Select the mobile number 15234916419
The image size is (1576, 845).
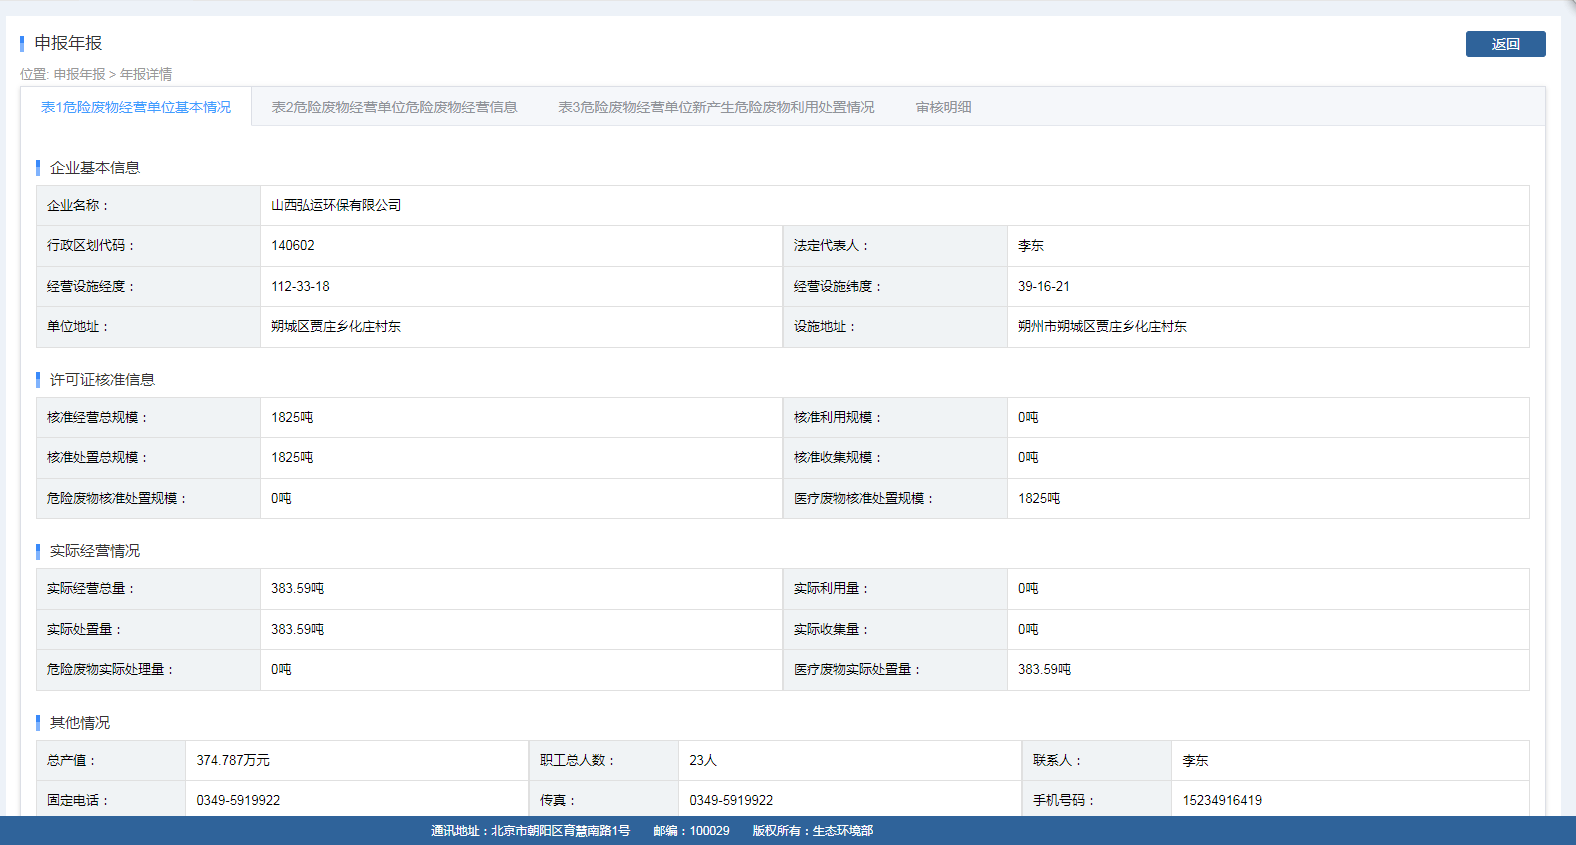[x=1222, y=800]
